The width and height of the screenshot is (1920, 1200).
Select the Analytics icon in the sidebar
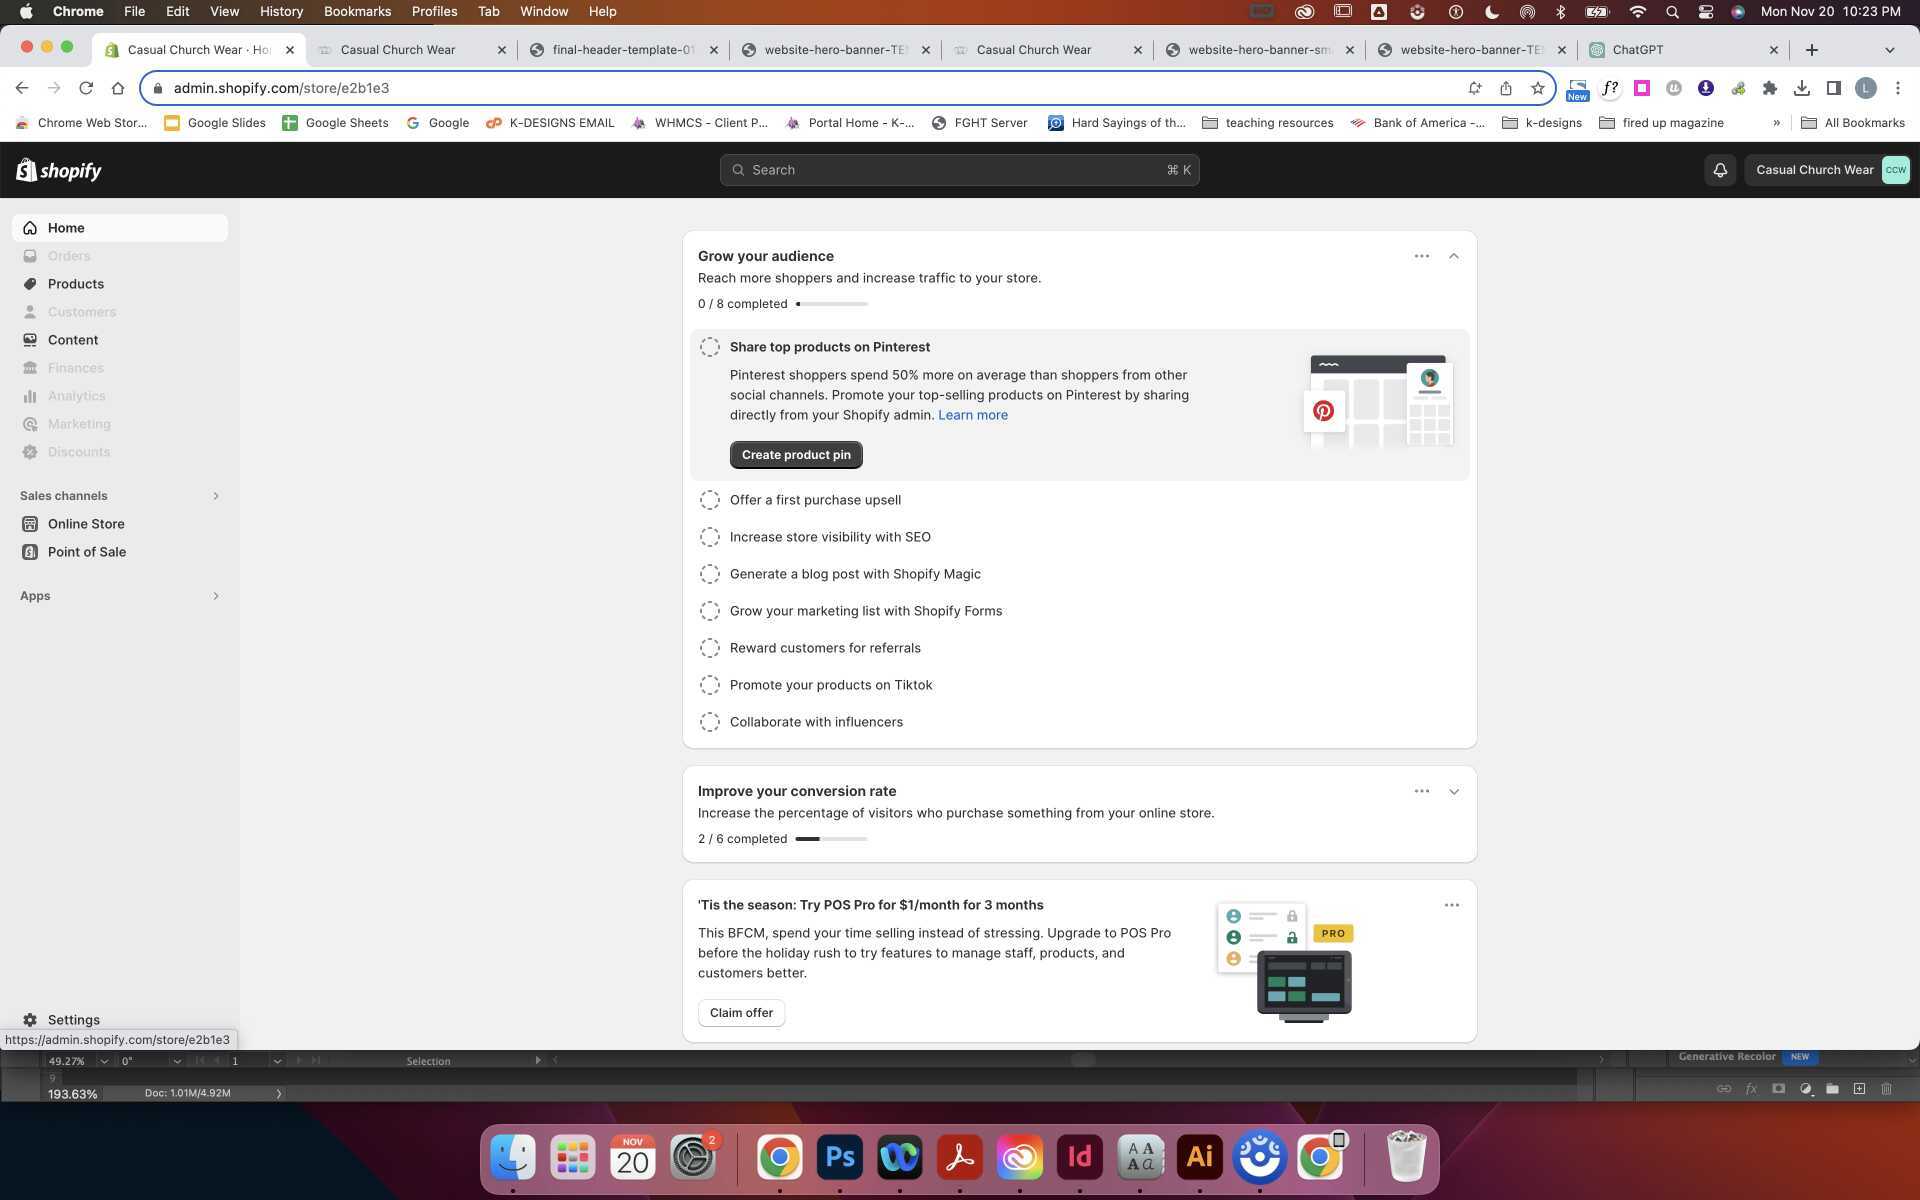pyautogui.click(x=31, y=395)
